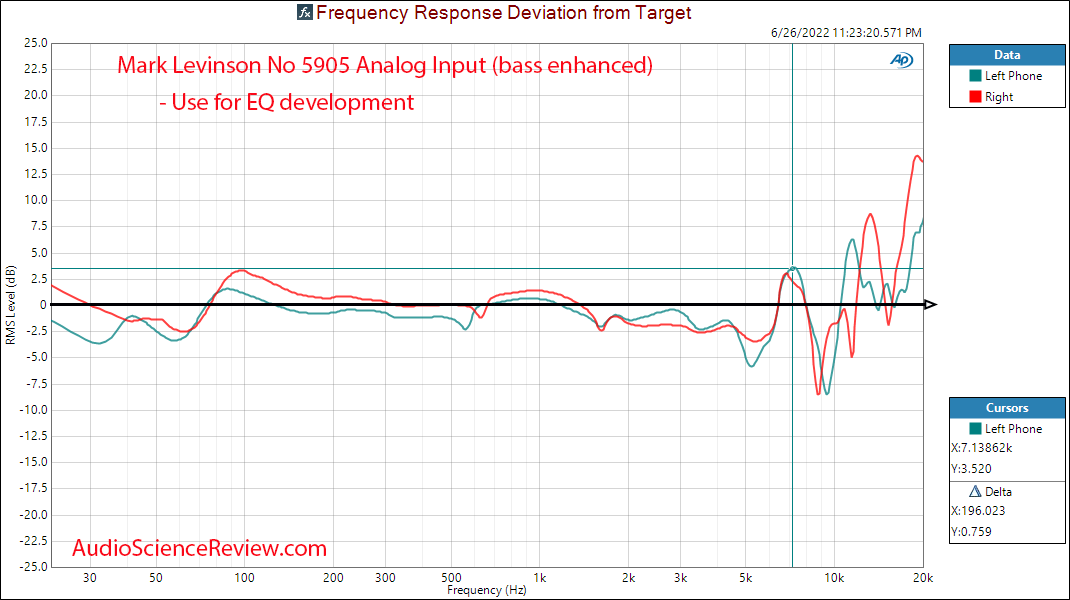Click the cursor value "X:7.13862k"
The image size is (1070, 600).
click(981, 448)
